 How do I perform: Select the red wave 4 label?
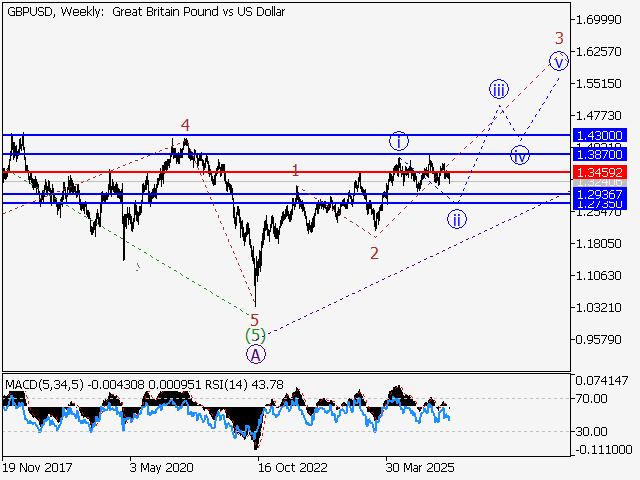coord(185,125)
